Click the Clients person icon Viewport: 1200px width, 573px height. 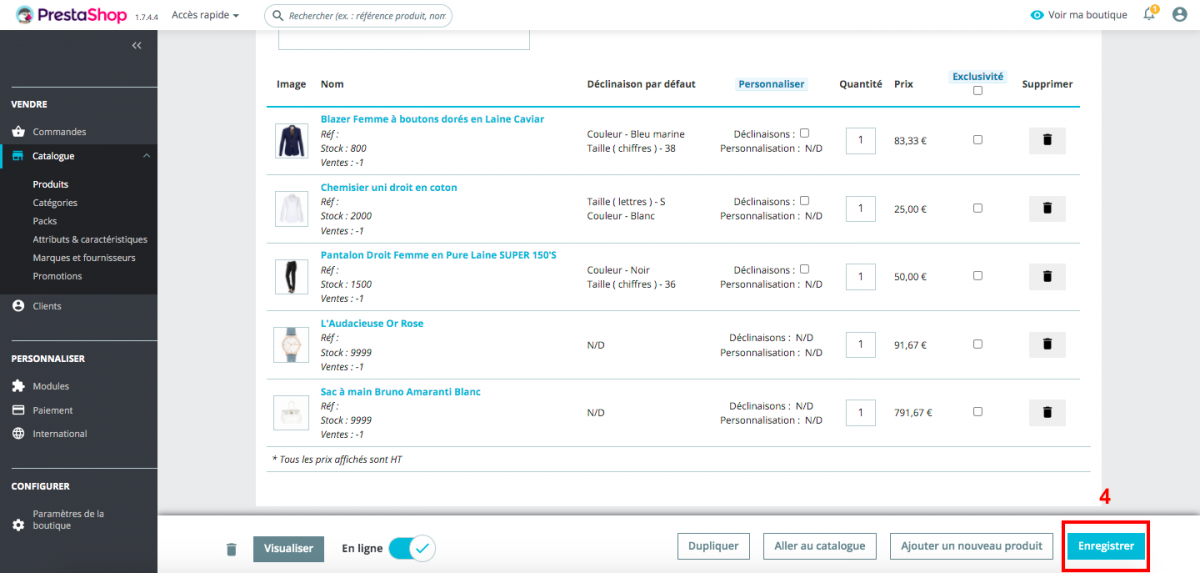(x=18, y=306)
